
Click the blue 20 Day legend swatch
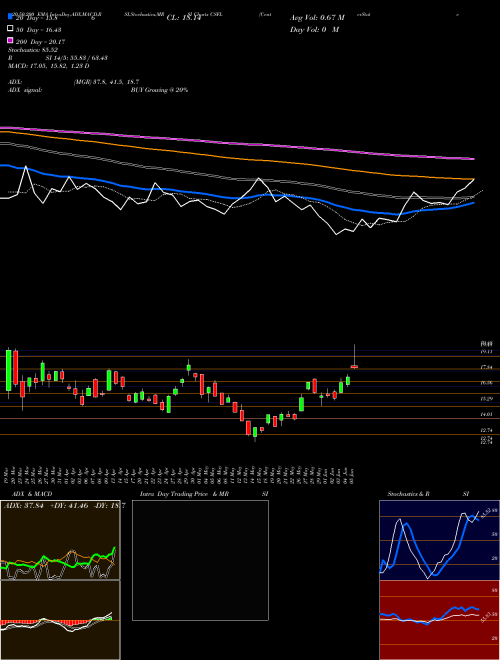click(11, 17)
